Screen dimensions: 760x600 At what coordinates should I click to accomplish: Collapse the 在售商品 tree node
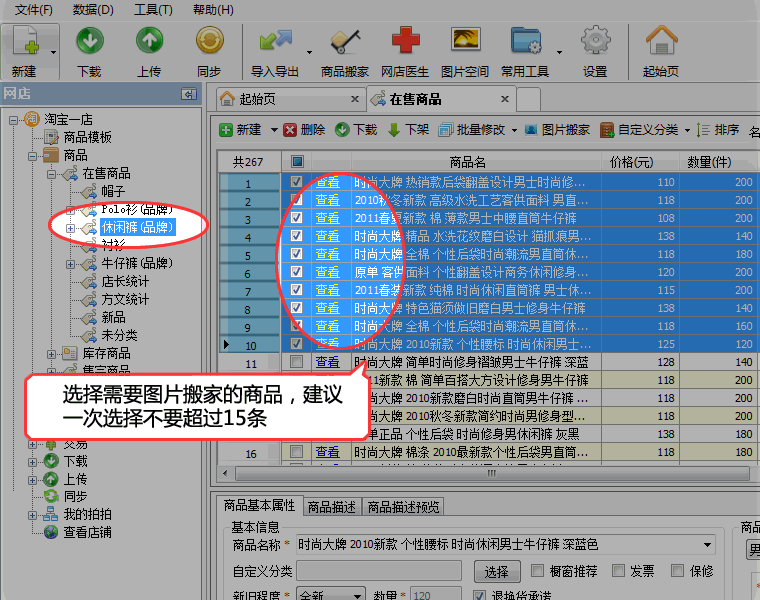[51, 174]
